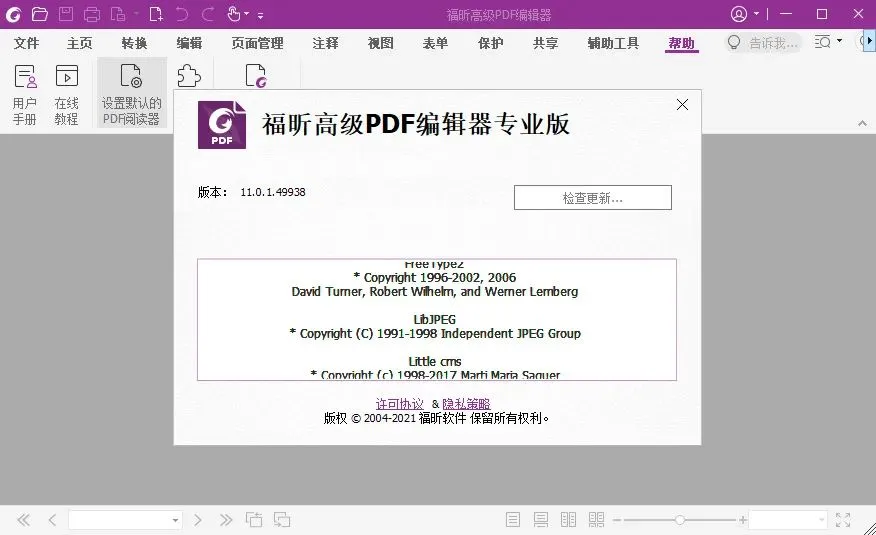
Task: Click the find/search list icon
Action: click(822, 42)
